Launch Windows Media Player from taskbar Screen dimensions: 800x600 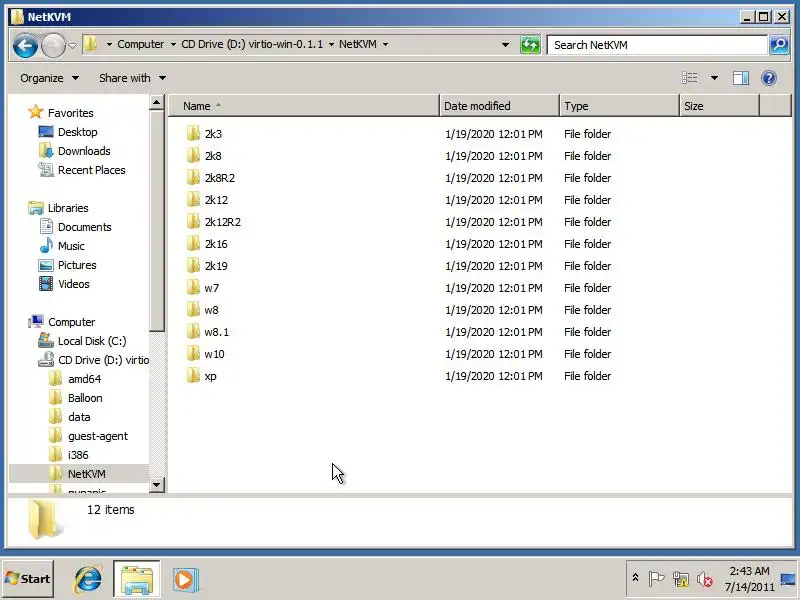pyautogui.click(x=185, y=580)
